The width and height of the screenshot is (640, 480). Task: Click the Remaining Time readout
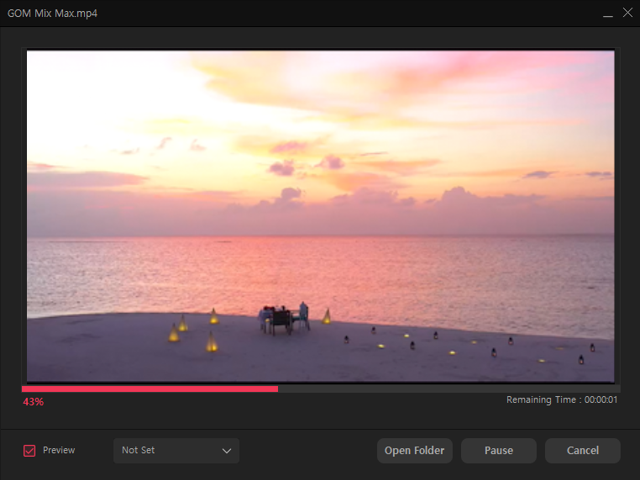click(561, 400)
